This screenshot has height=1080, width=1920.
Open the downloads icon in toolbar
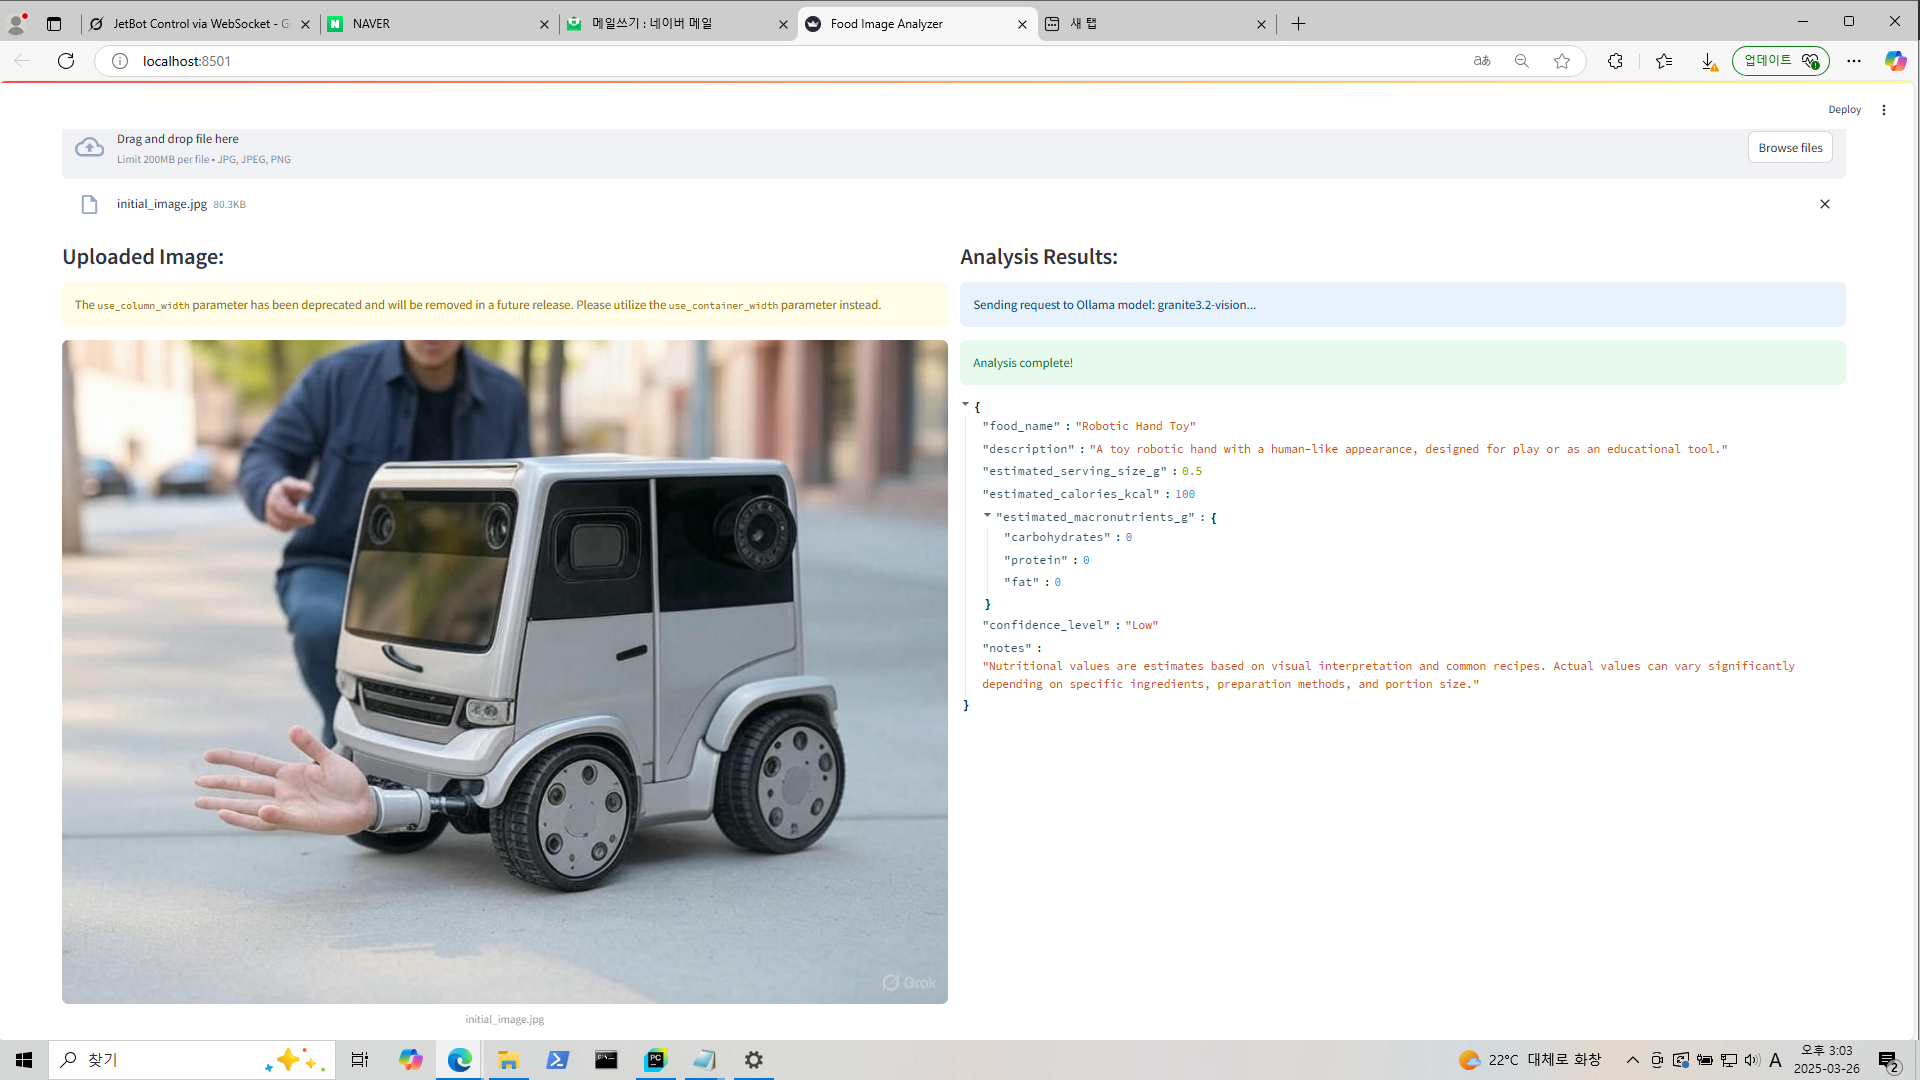[x=1708, y=61]
